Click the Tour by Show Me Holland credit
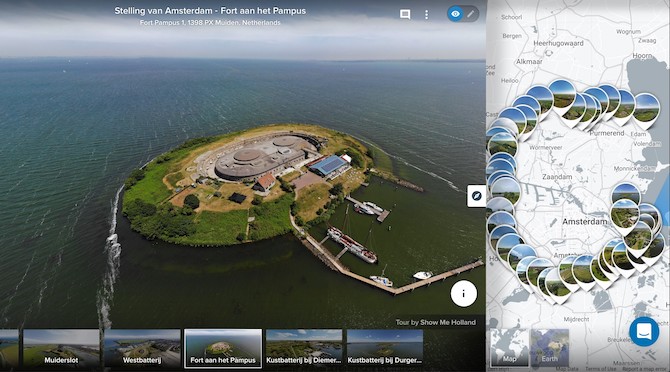 click(435, 322)
